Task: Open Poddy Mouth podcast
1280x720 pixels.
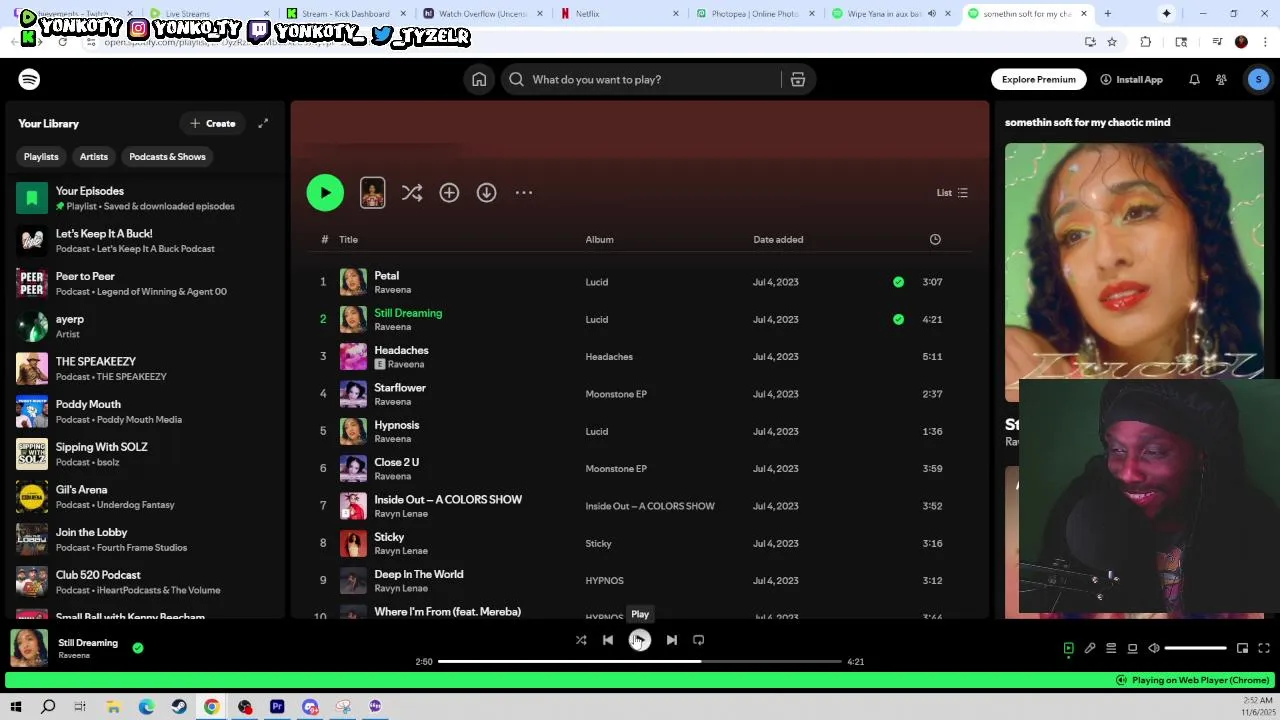Action: click(x=145, y=411)
